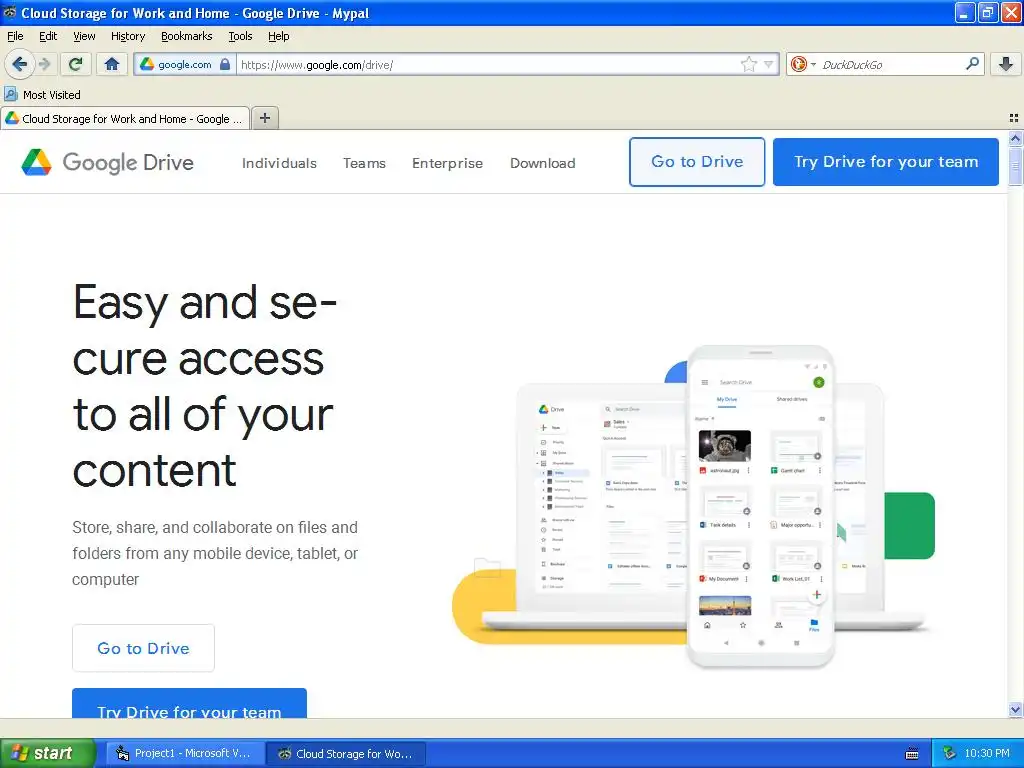Open the Bookmarks menu
The image size is (1024, 768).
pyautogui.click(x=186, y=36)
